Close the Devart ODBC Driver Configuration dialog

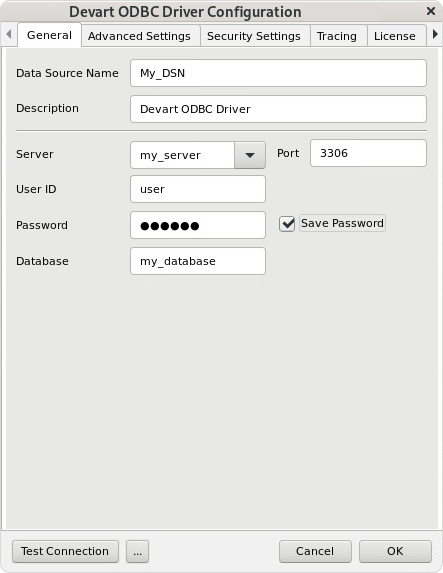coord(431,11)
